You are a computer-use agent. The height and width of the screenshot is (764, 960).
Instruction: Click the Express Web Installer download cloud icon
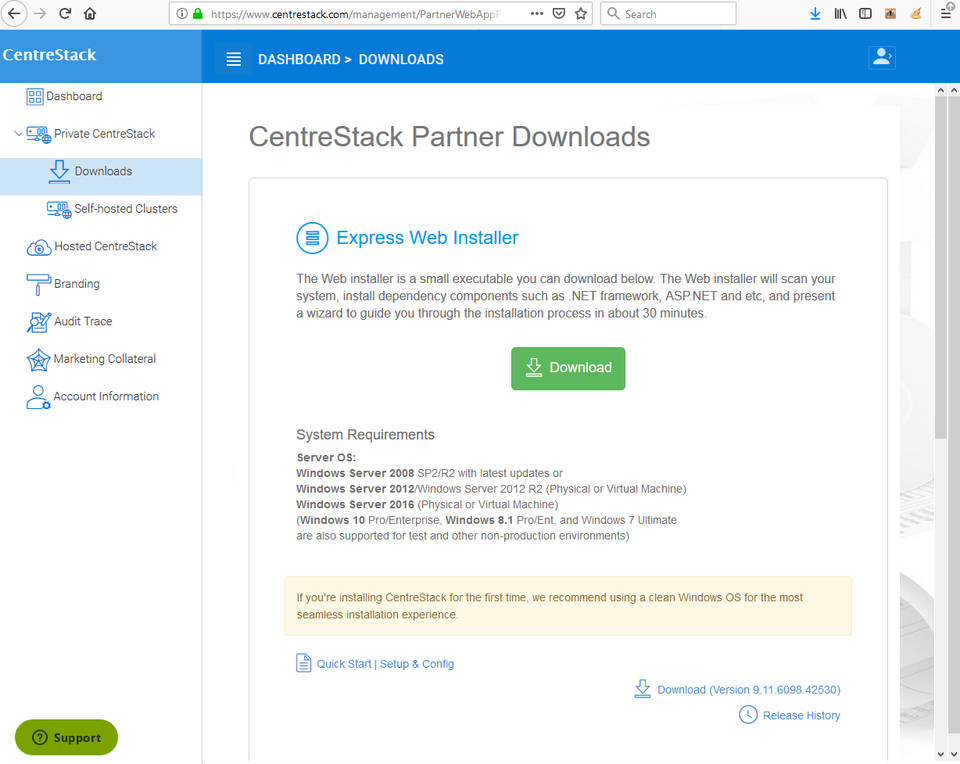click(312, 238)
